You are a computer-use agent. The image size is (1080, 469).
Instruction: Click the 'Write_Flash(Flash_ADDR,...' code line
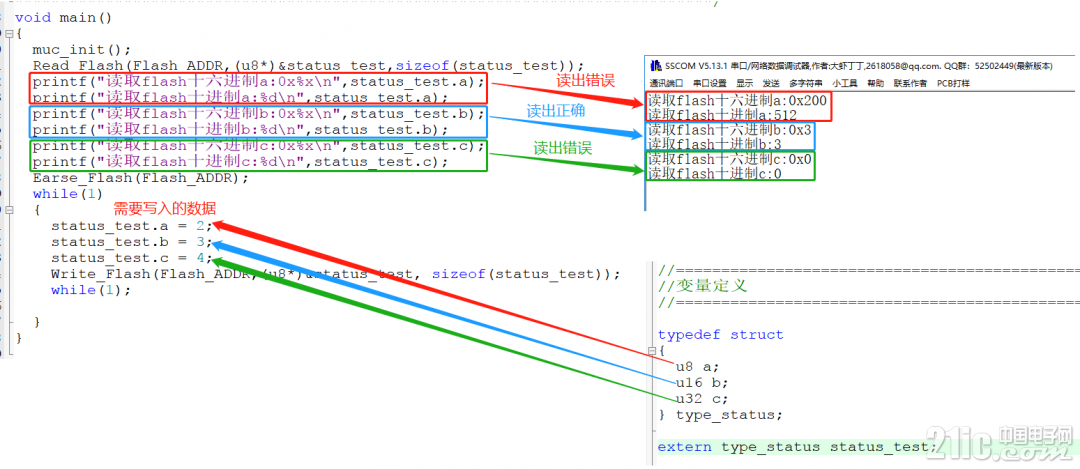335,273
